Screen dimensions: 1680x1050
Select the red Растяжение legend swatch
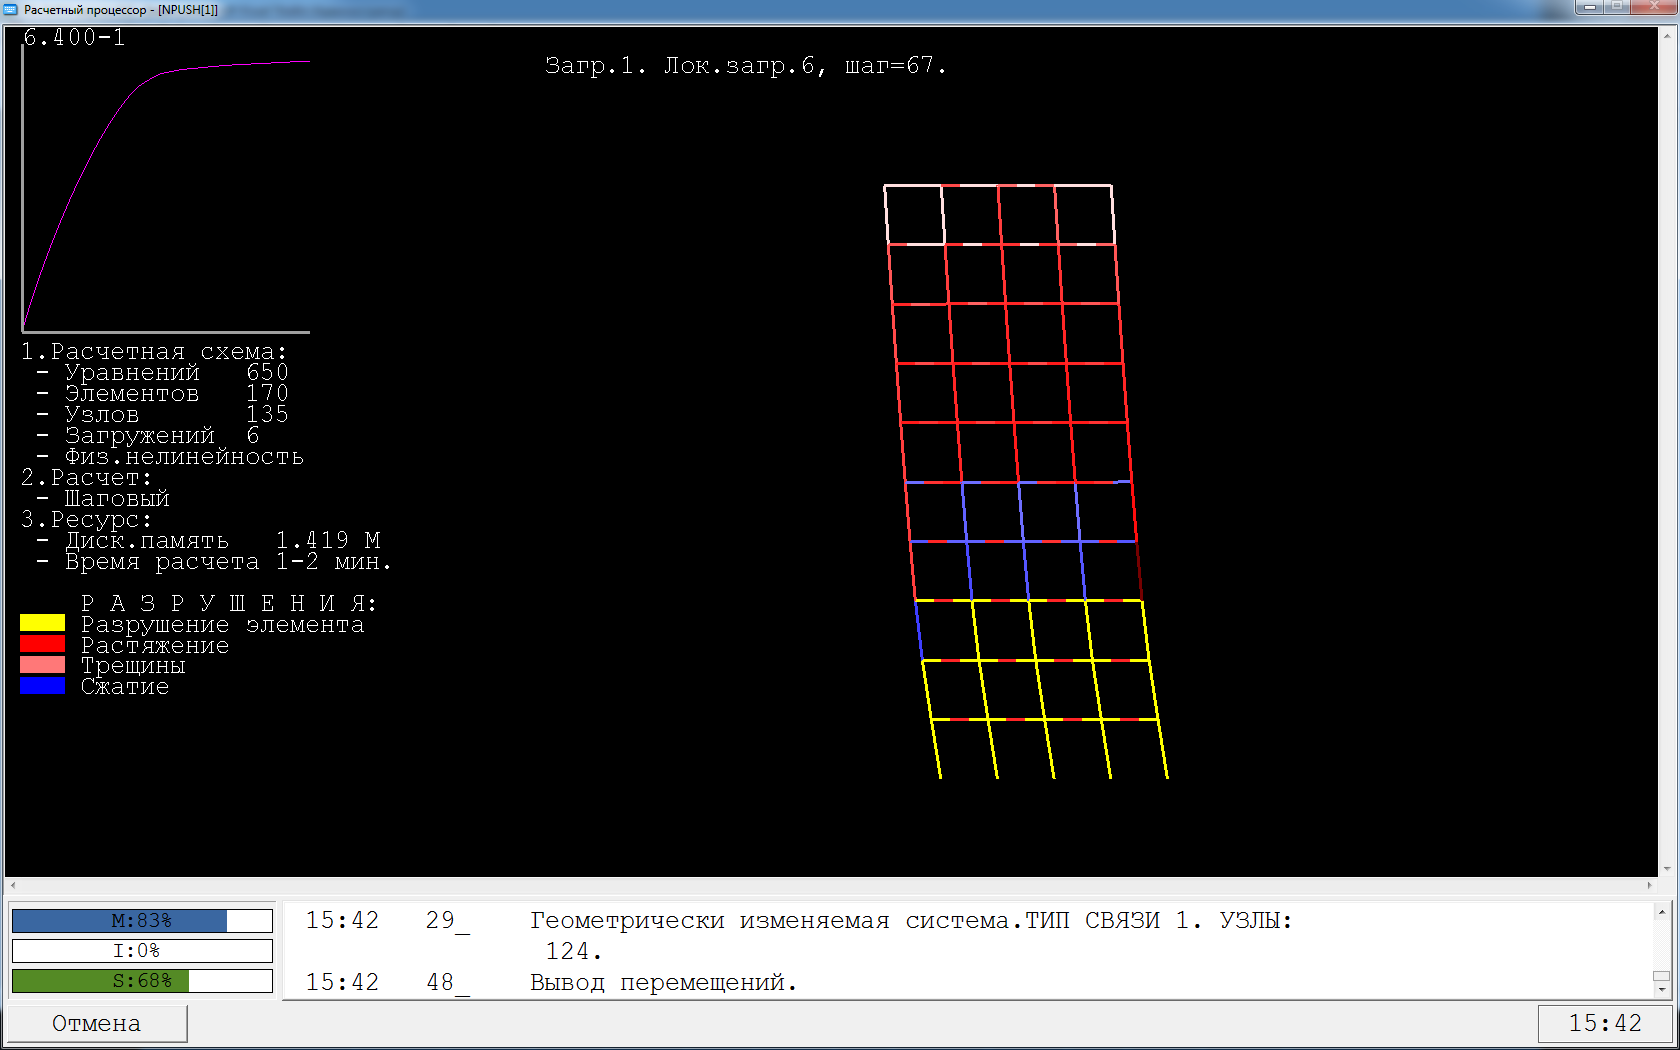click(42, 644)
